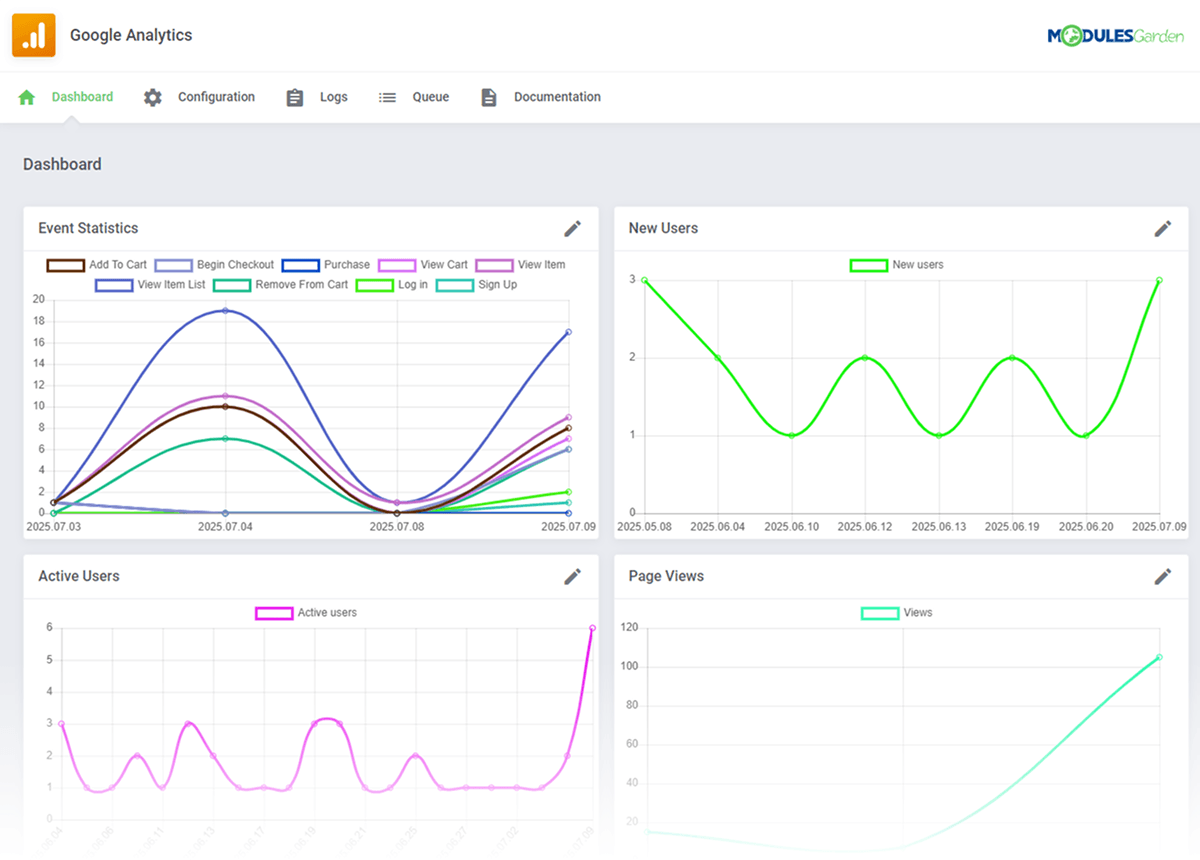Hide the Log in legend series
1200x860 pixels.
coord(392,285)
